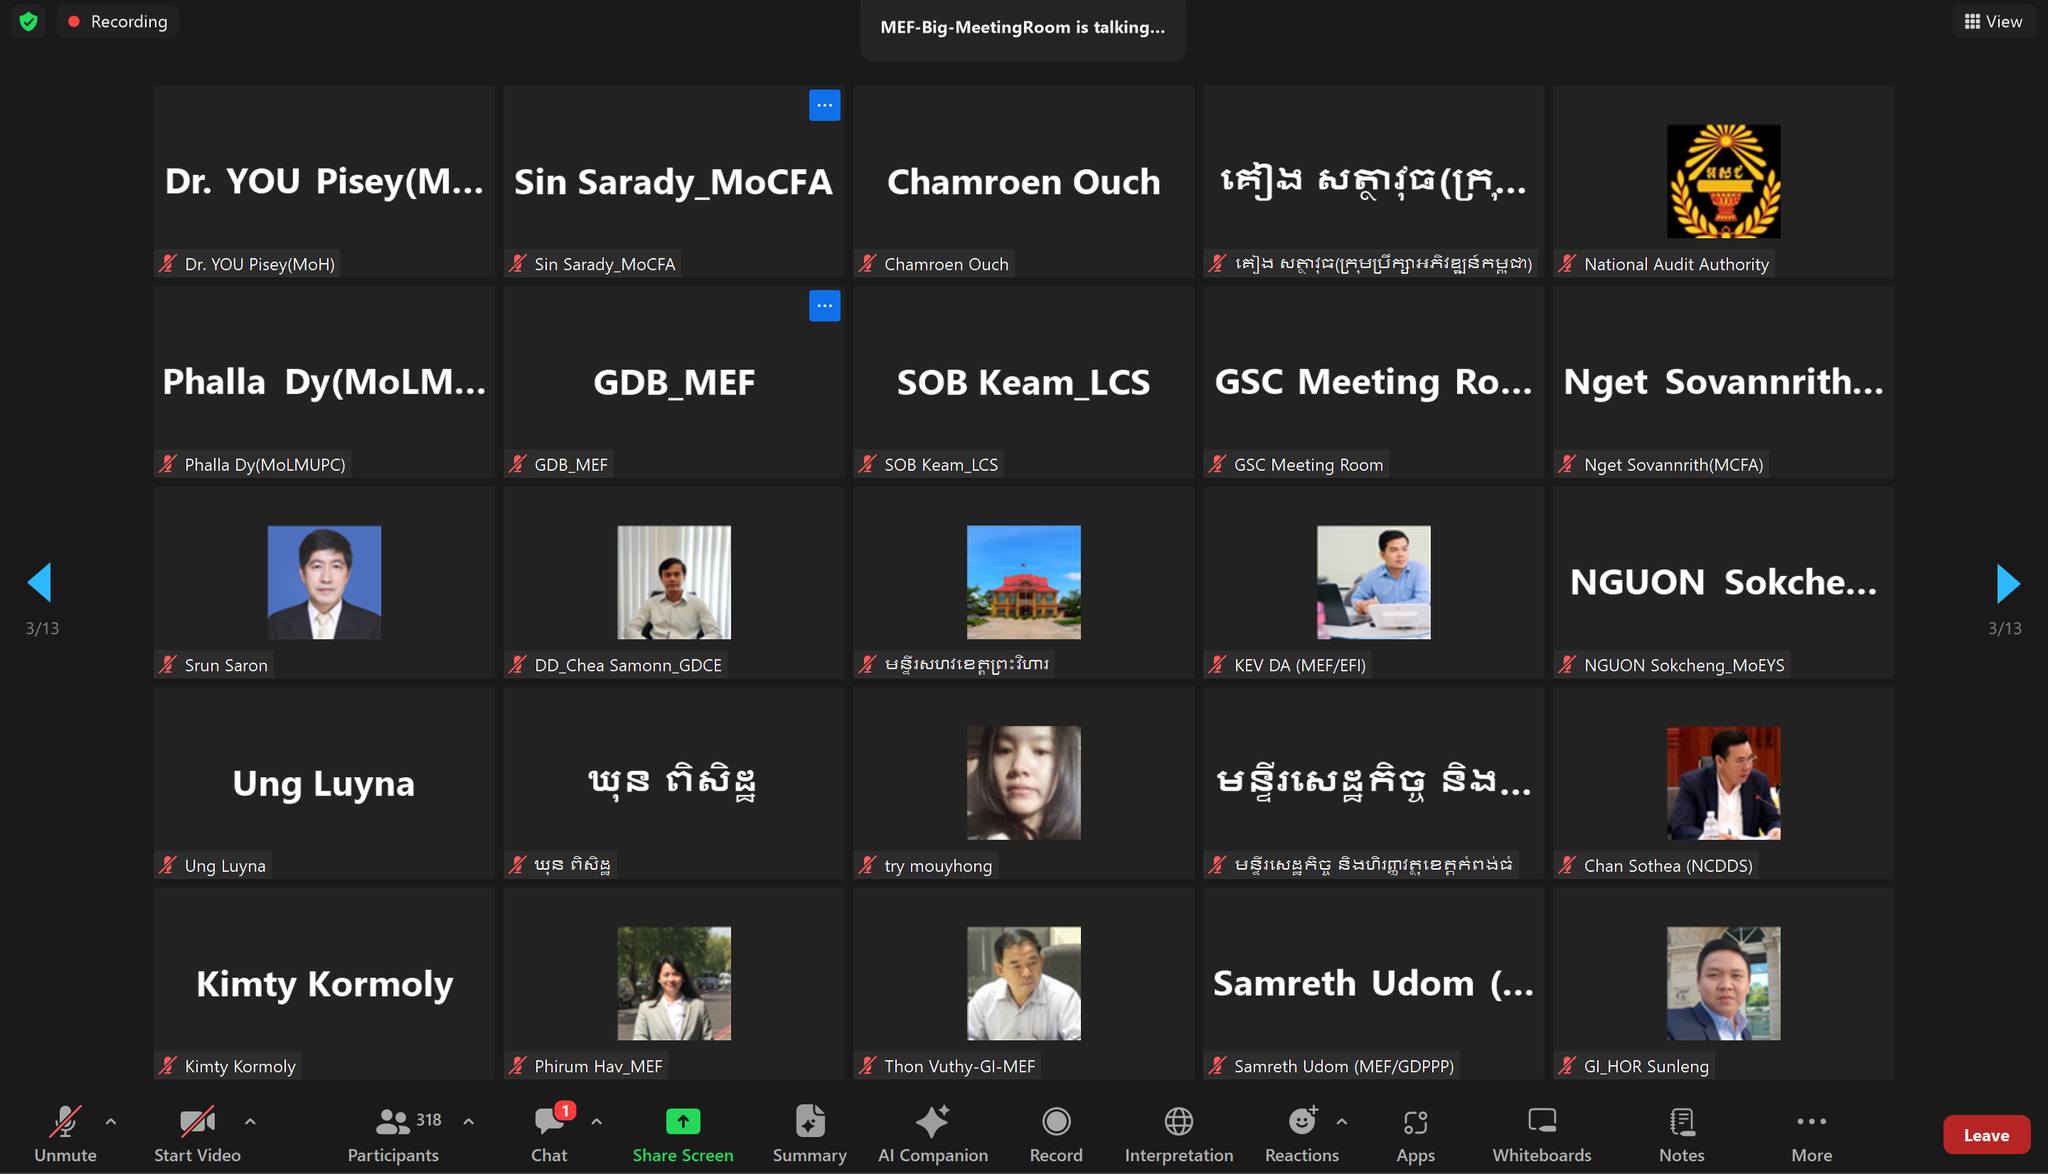Expand the Reactions arrow menu

pyautogui.click(x=1342, y=1122)
